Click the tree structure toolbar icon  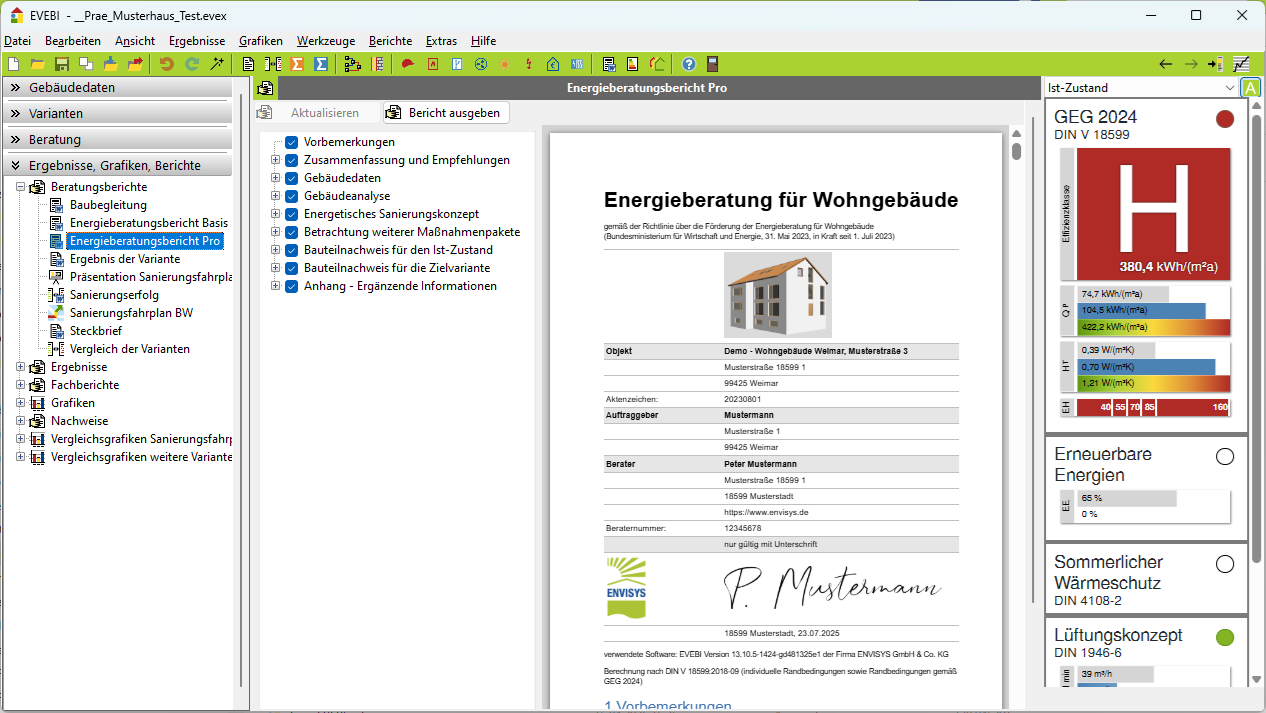[x=352, y=64]
